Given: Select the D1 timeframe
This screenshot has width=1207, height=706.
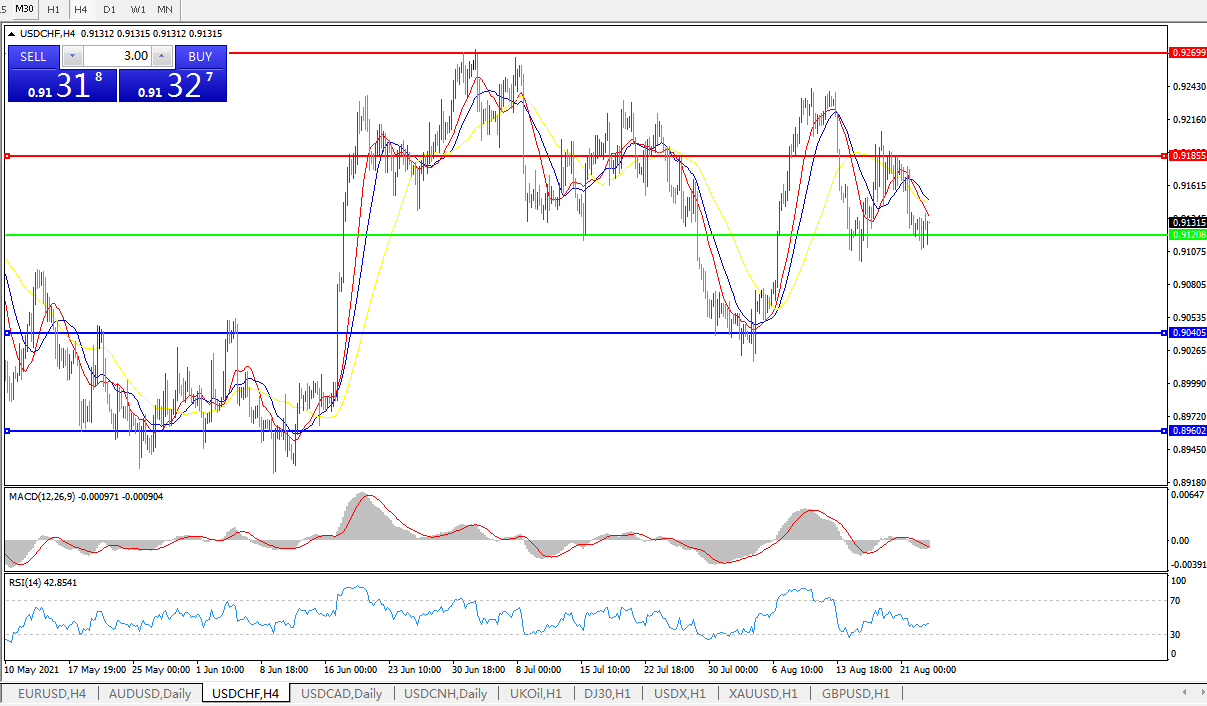Looking at the screenshot, I should (x=109, y=9).
